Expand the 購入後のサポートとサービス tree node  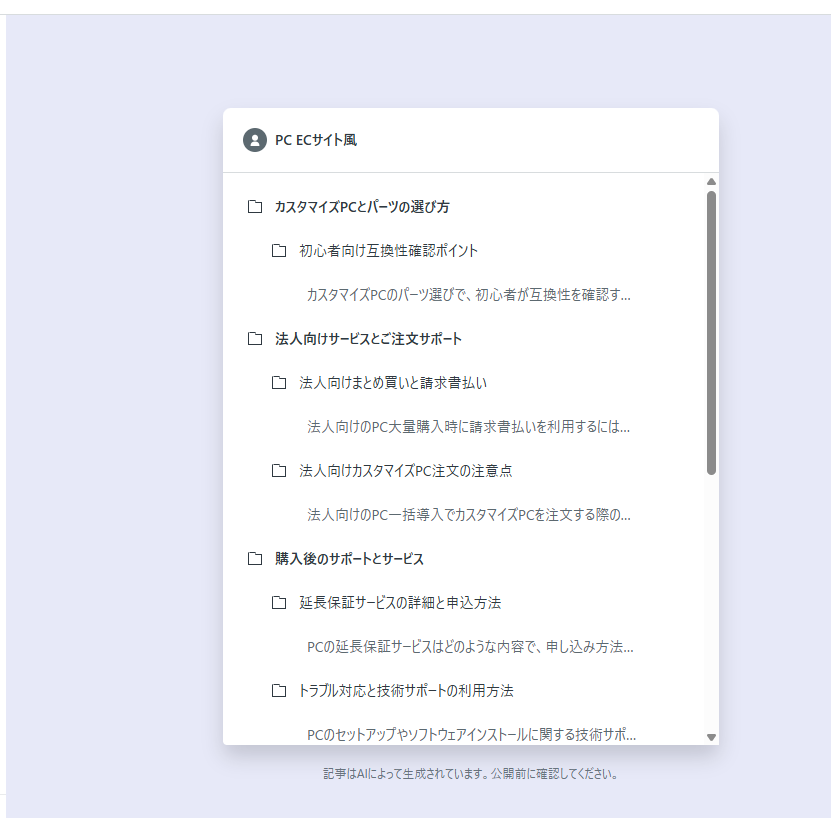pos(355,559)
